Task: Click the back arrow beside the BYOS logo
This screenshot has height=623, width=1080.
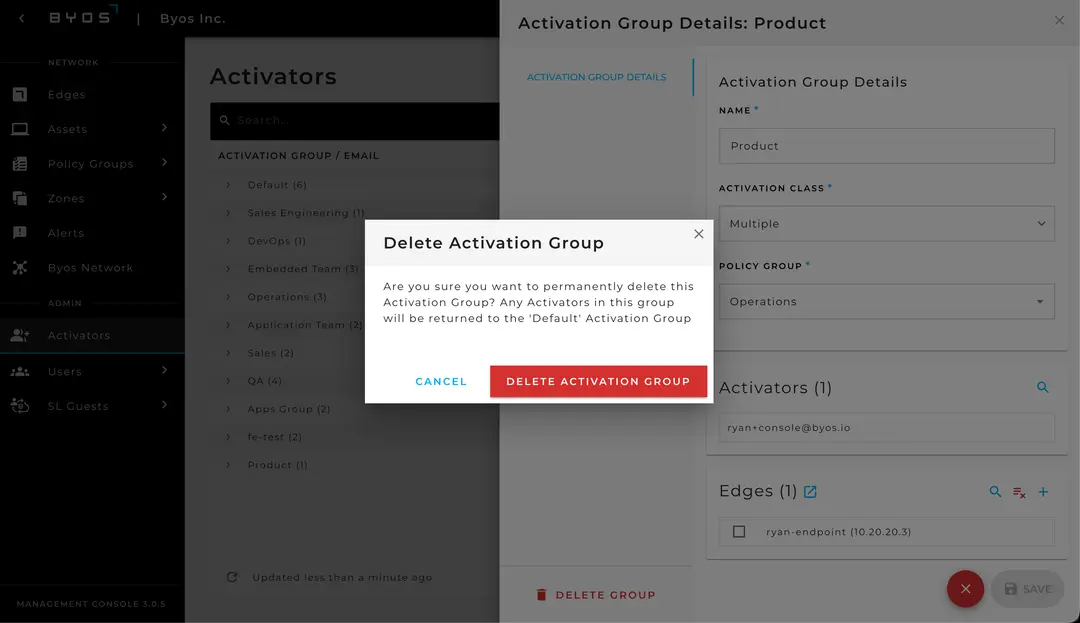Action: tap(21, 18)
